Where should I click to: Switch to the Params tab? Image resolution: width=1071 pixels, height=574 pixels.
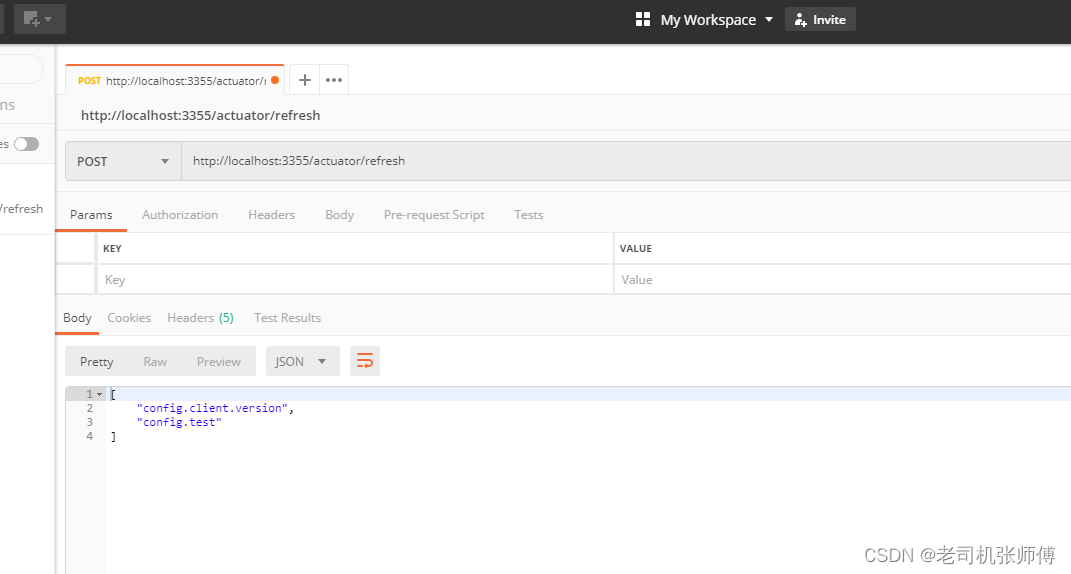click(x=91, y=215)
